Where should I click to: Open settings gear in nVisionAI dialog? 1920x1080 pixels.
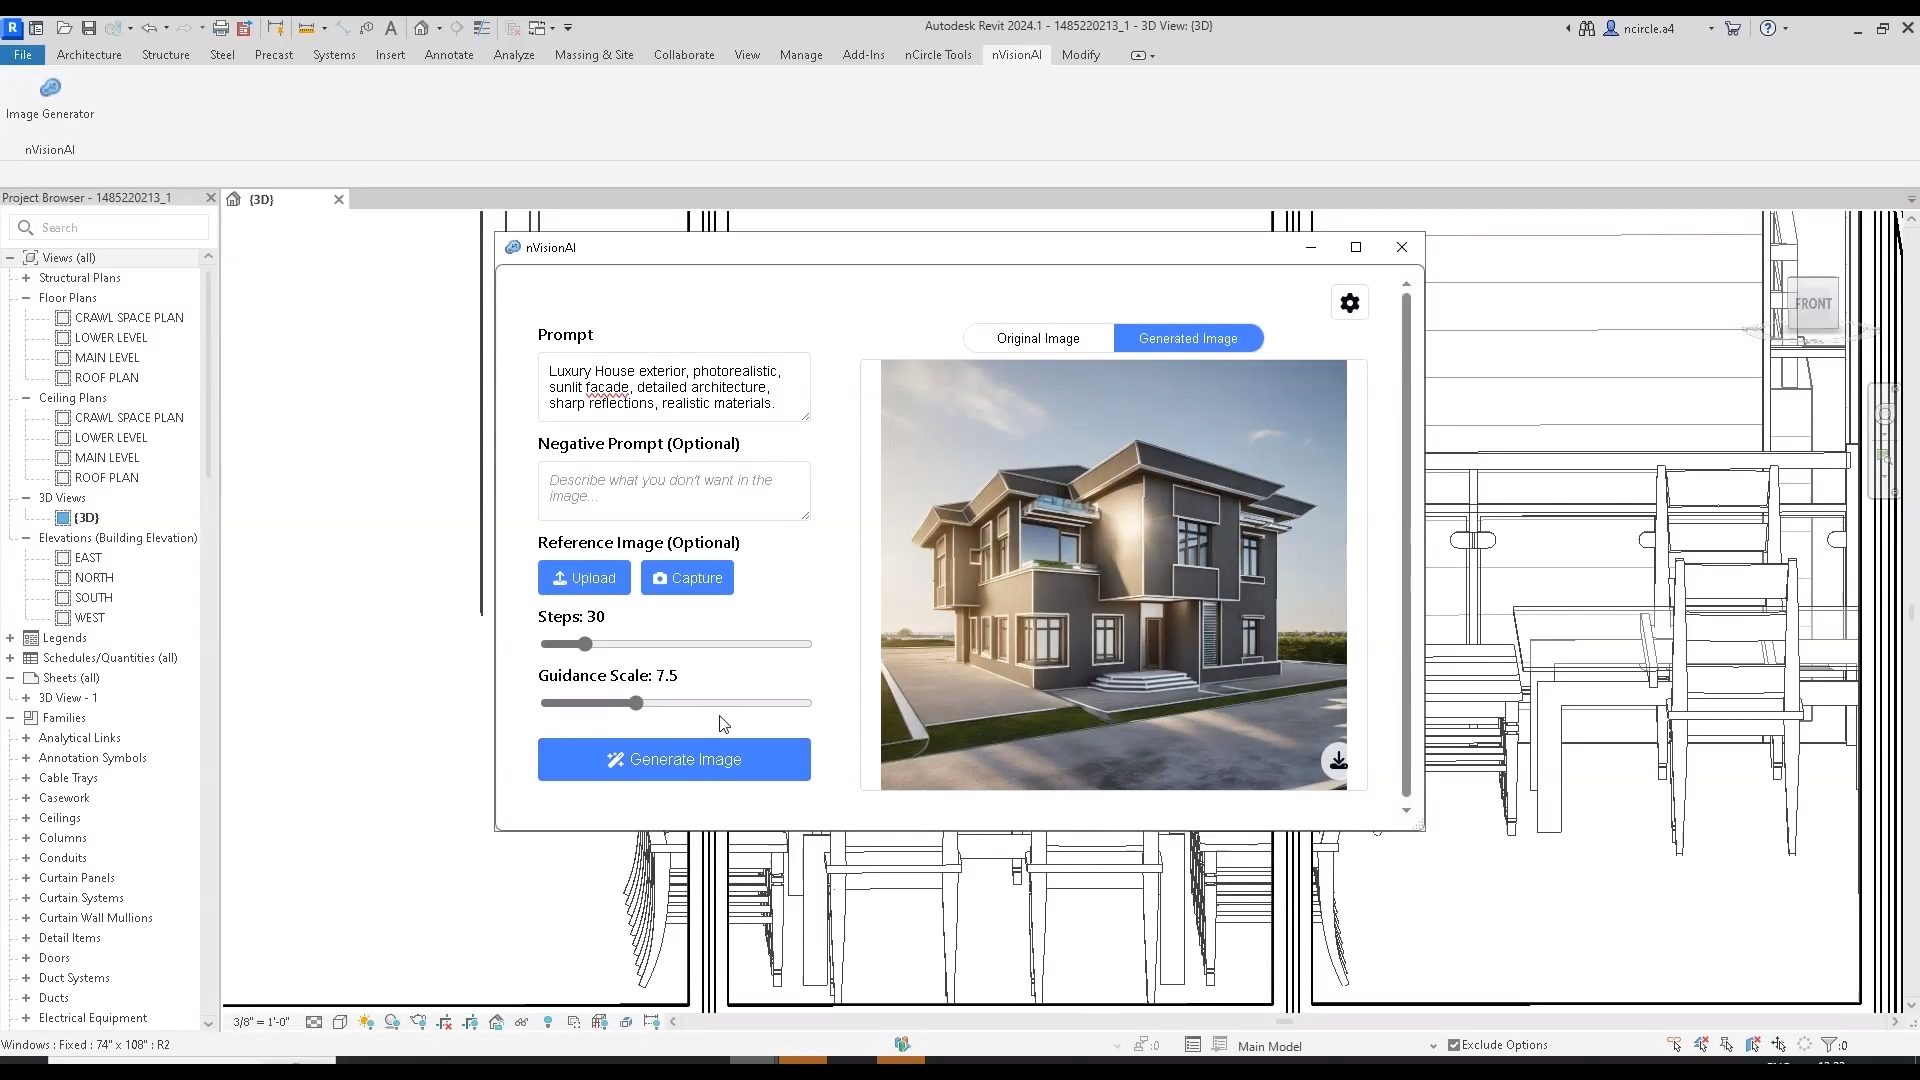(1349, 303)
